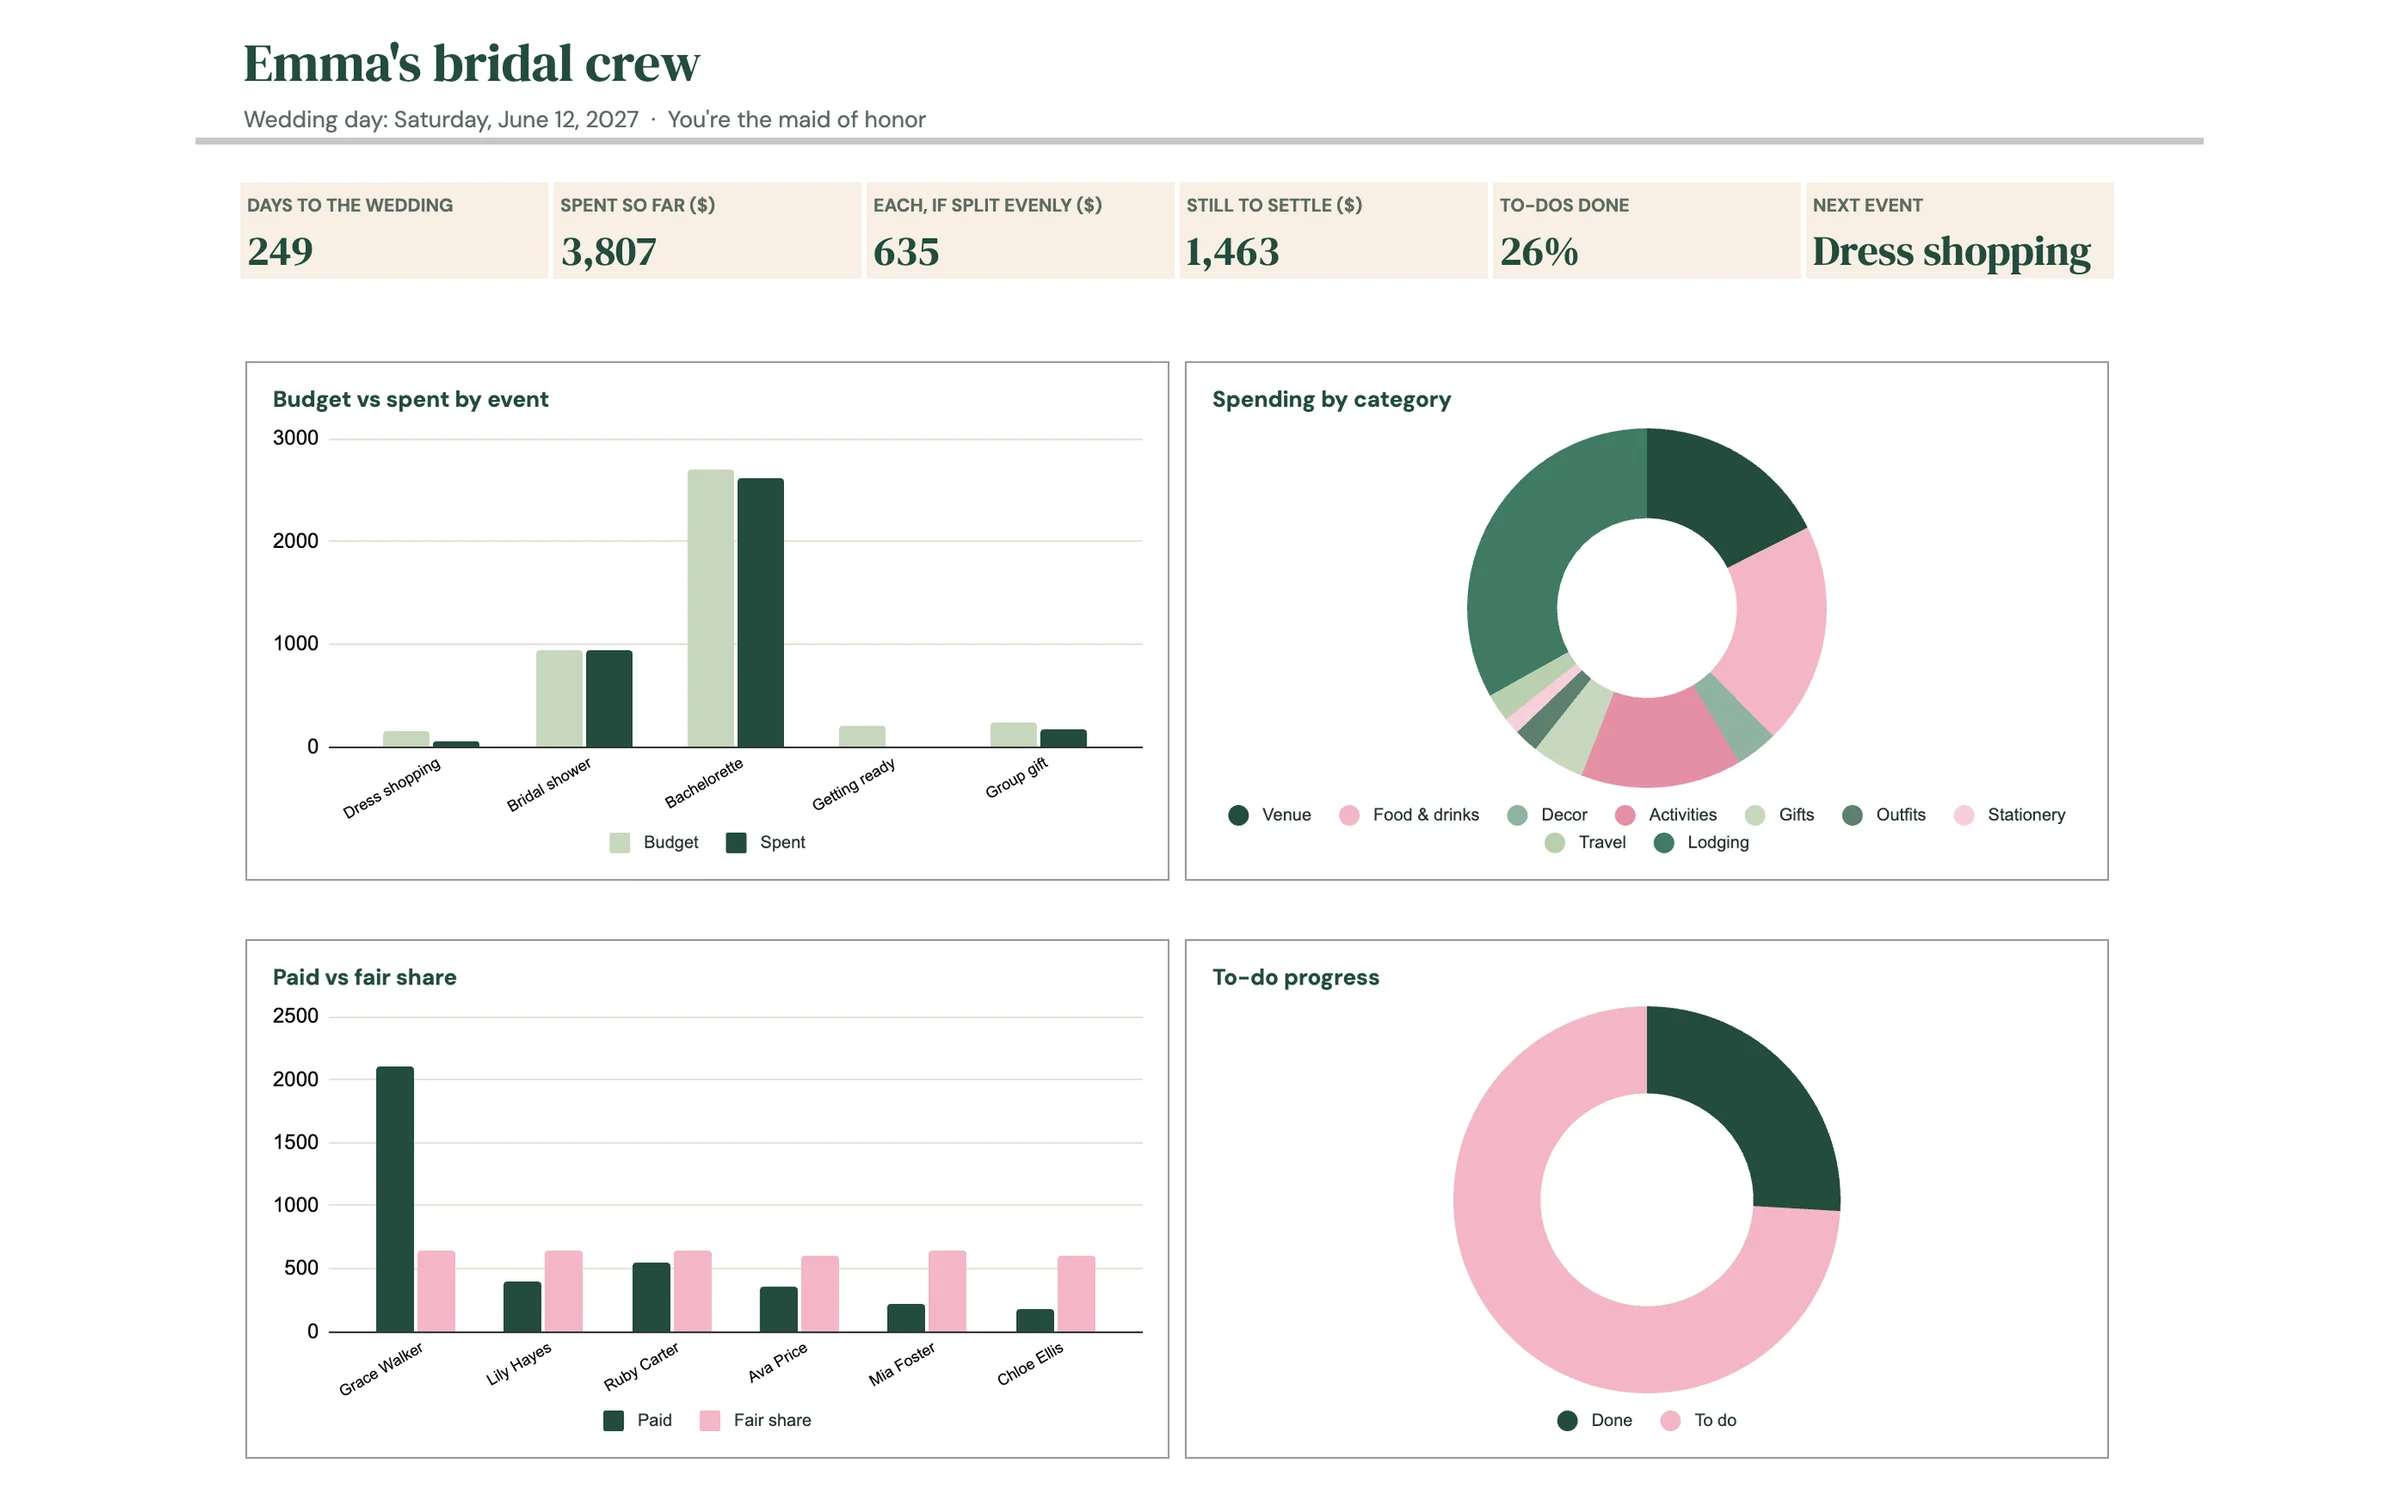Click the Ava Price axis label

pyautogui.click(x=778, y=1364)
